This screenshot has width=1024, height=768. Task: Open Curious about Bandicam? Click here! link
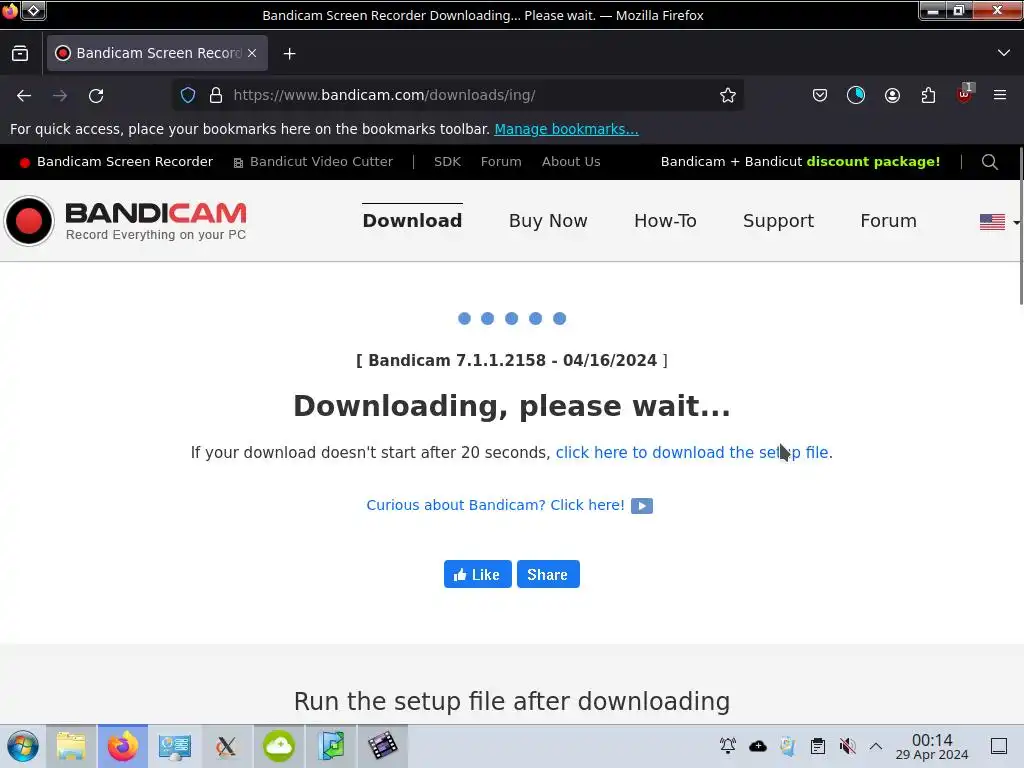[495, 505]
